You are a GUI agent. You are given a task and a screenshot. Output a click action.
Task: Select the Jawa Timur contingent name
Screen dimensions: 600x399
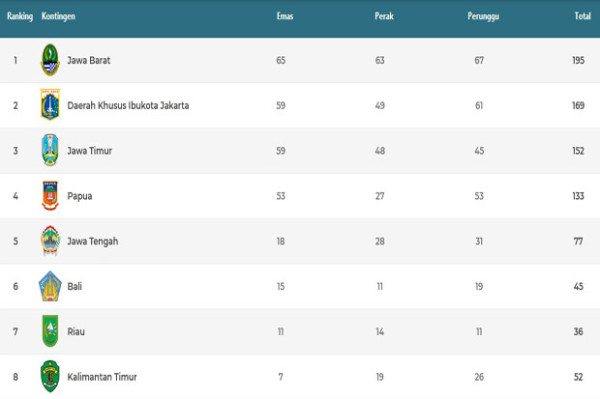click(90, 151)
